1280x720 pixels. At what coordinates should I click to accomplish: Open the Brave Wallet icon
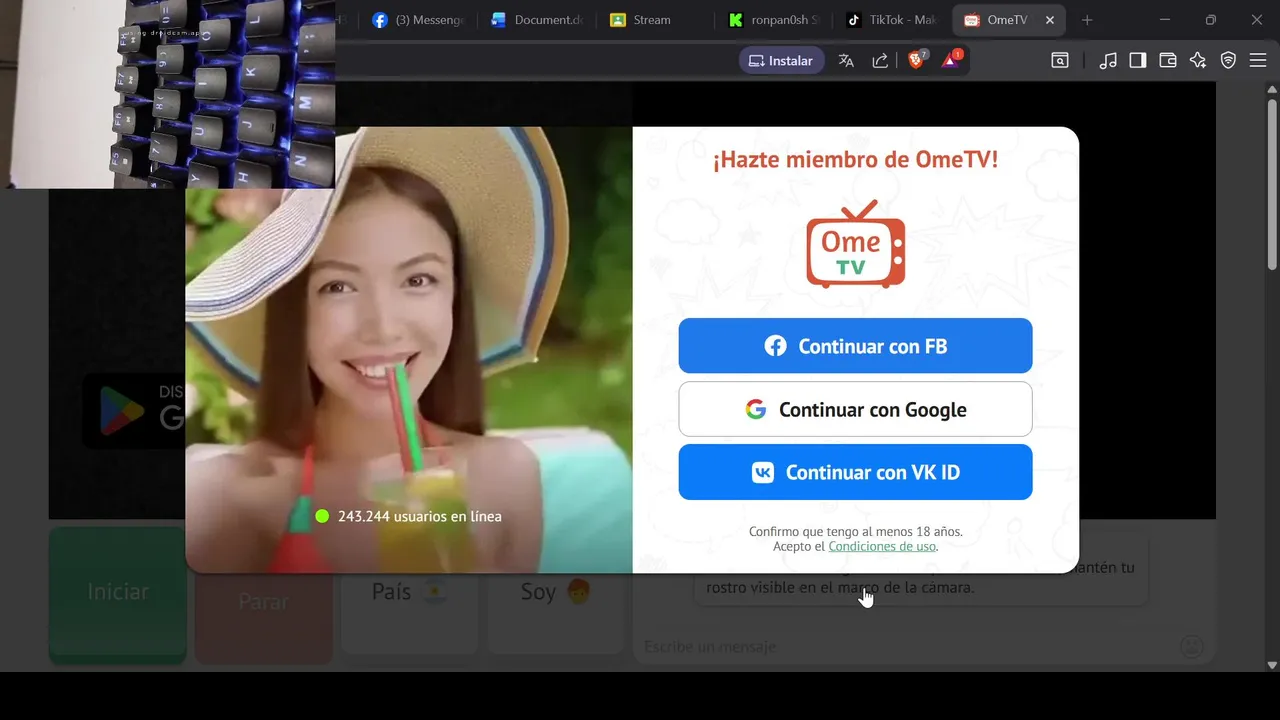(1167, 61)
